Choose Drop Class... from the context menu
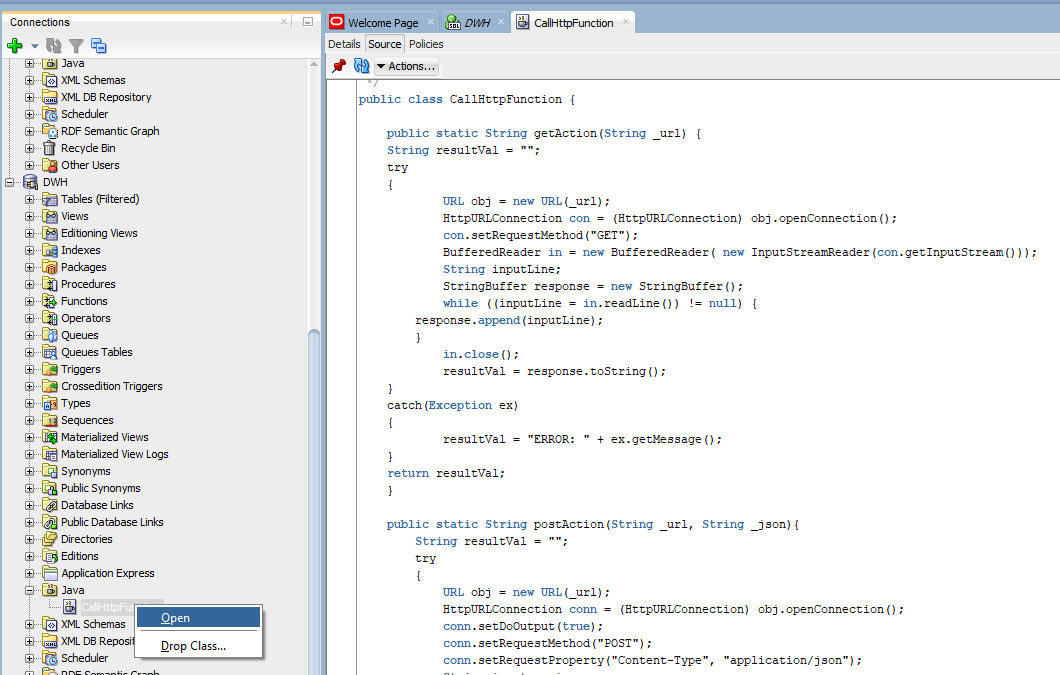 coord(198,646)
